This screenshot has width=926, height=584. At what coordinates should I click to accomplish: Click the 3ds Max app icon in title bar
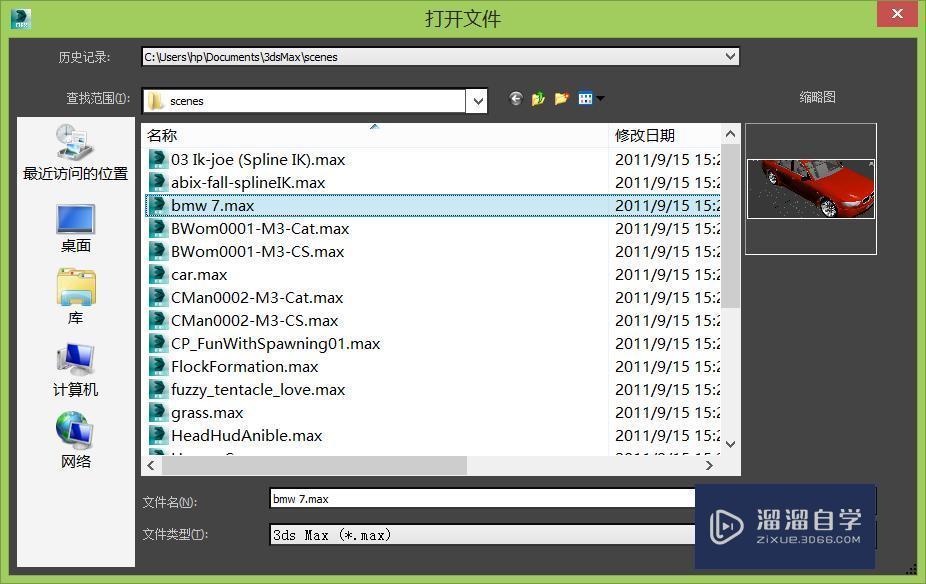[21, 19]
